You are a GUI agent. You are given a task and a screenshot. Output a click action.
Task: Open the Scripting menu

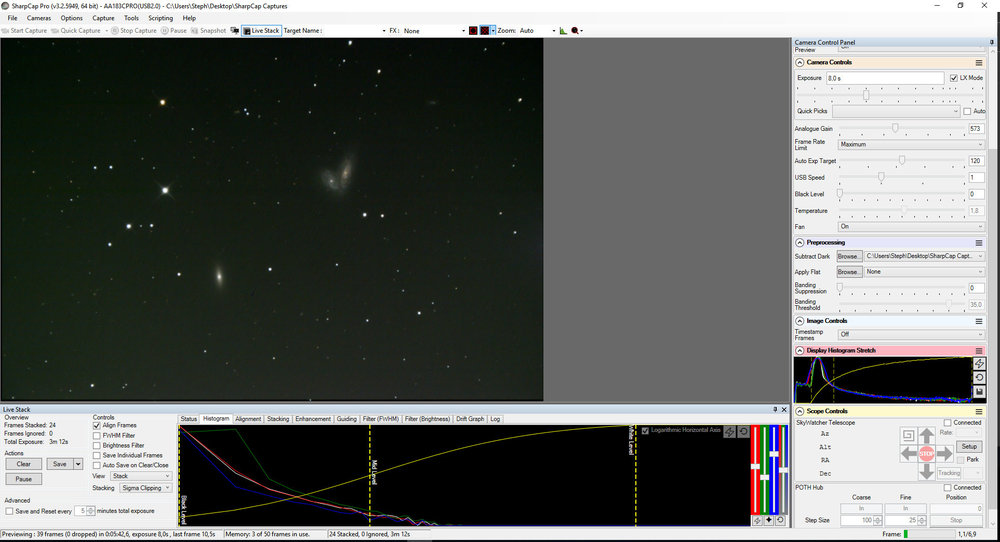[161, 18]
